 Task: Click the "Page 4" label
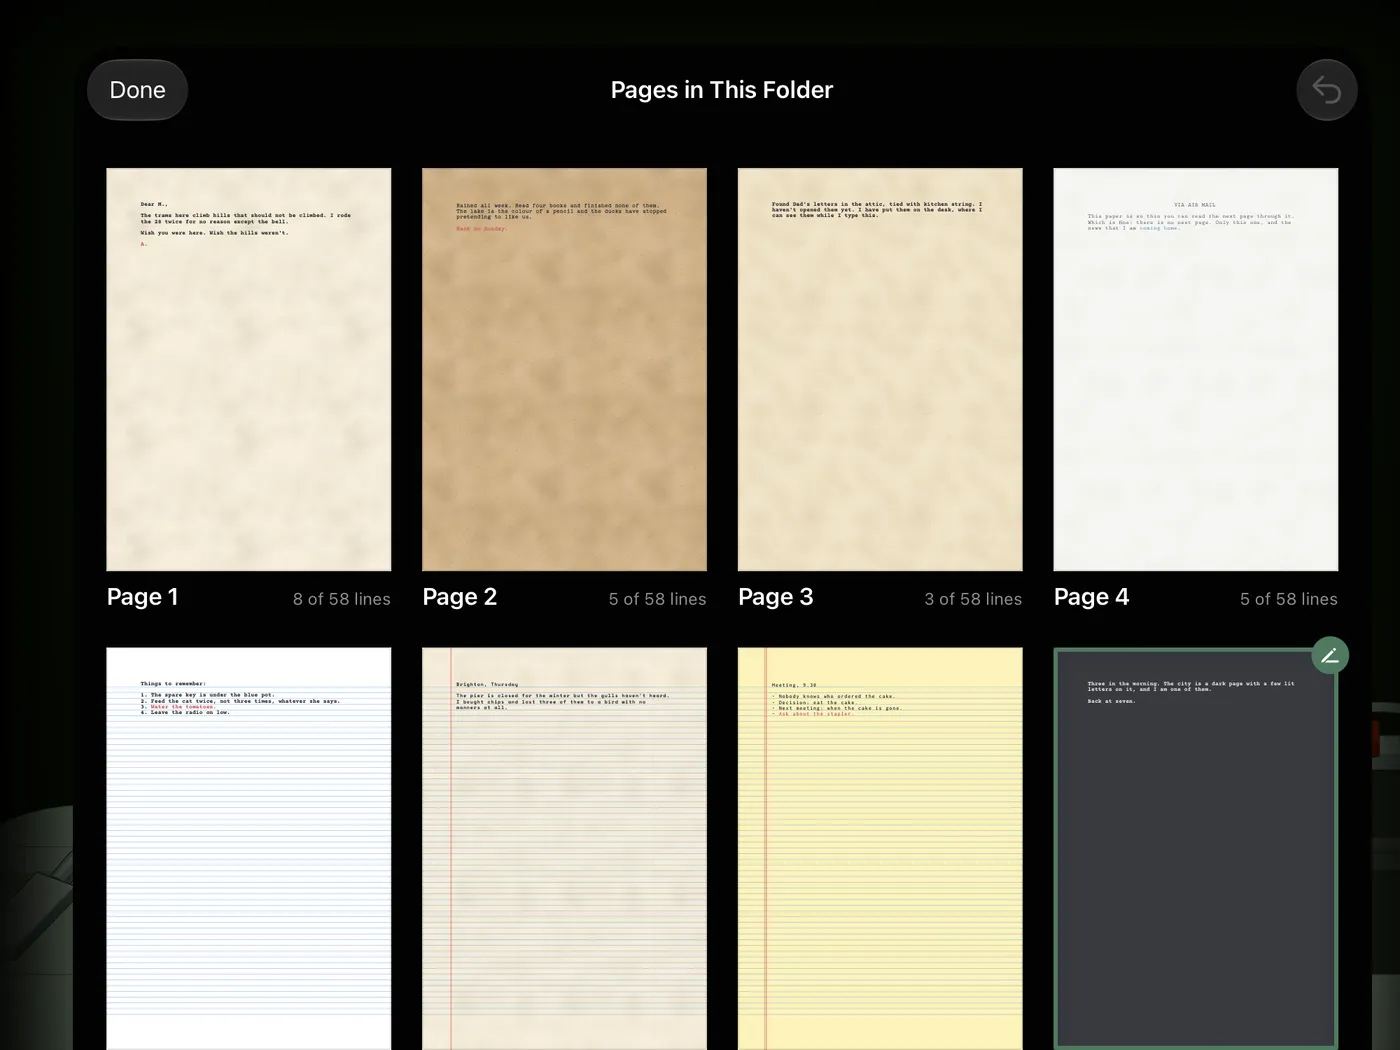(1092, 597)
